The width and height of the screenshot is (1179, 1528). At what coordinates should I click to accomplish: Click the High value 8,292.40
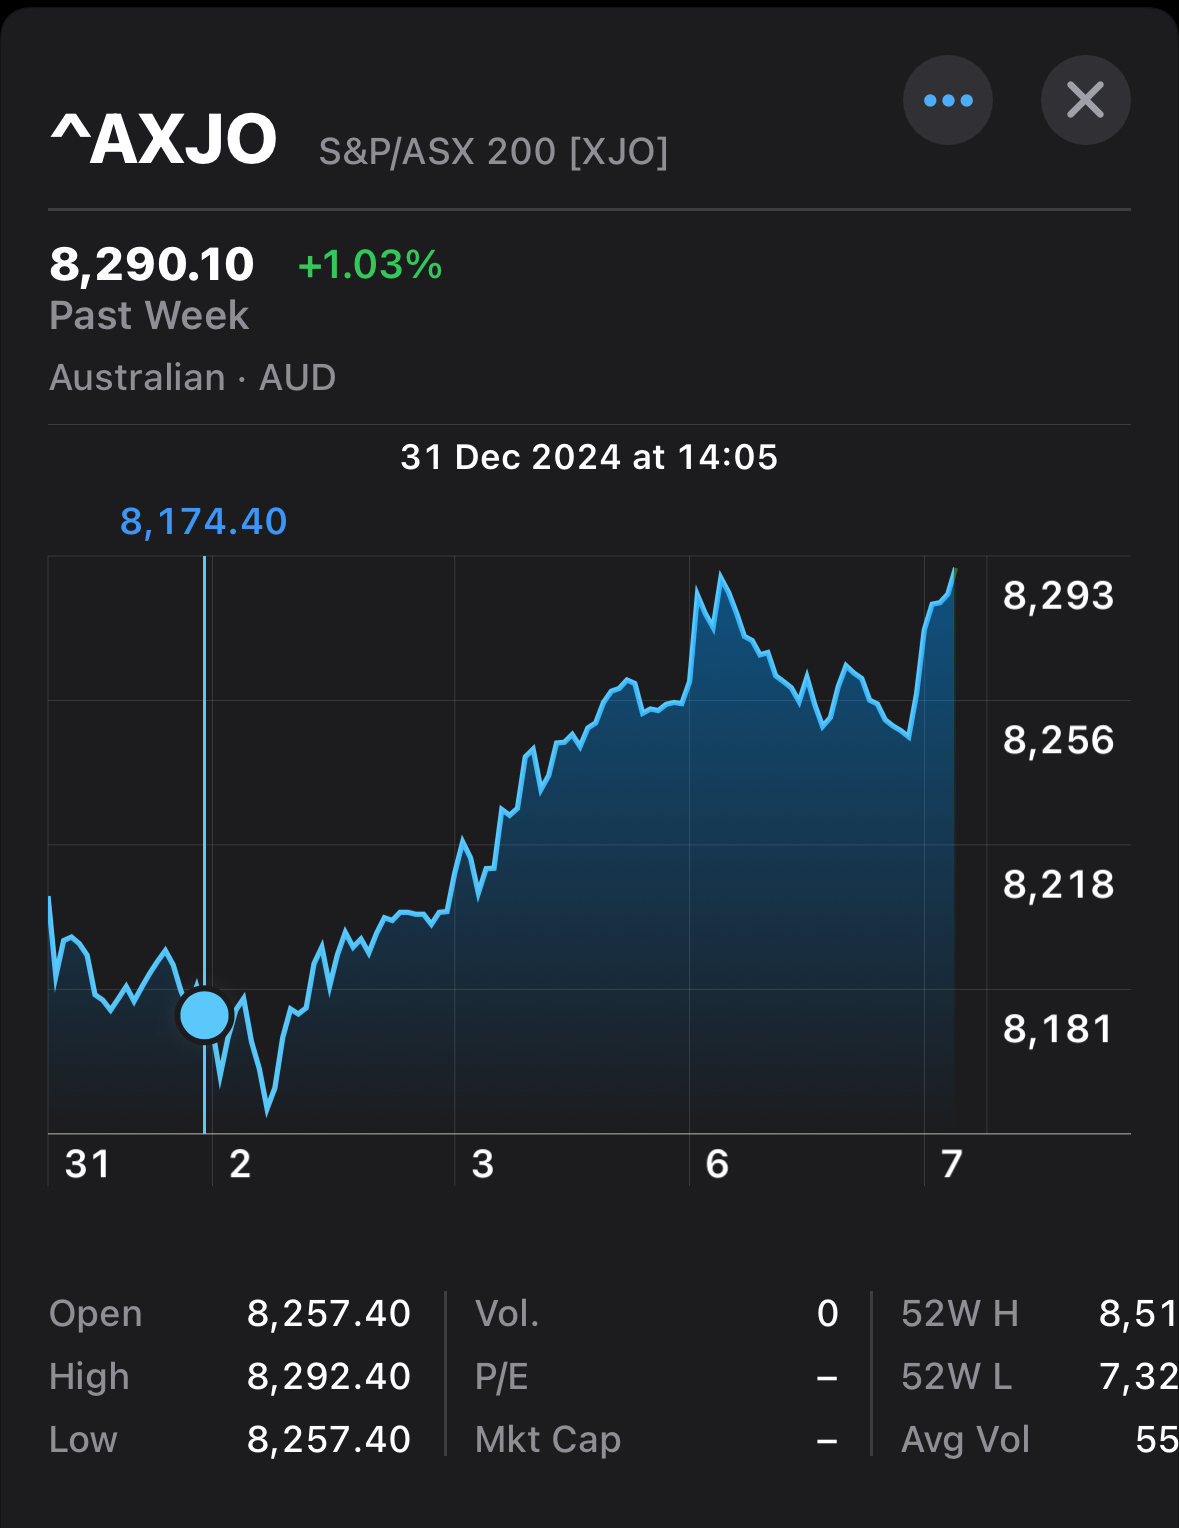[x=329, y=1376]
